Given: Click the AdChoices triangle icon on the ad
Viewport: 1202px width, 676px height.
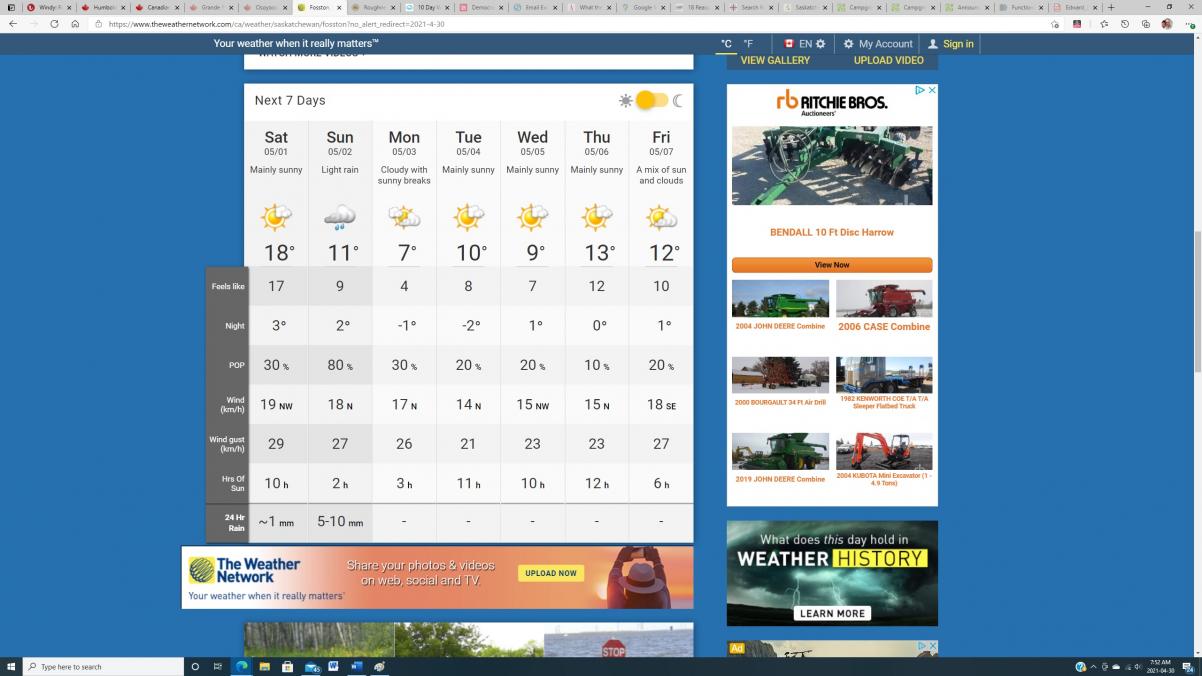Looking at the screenshot, I should coord(921,90).
